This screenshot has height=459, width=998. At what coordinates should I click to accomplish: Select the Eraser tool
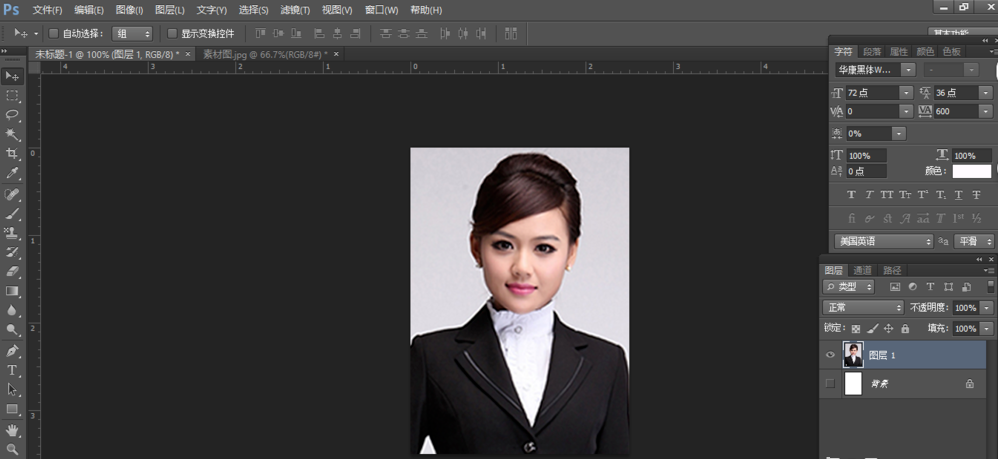click(12, 272)
